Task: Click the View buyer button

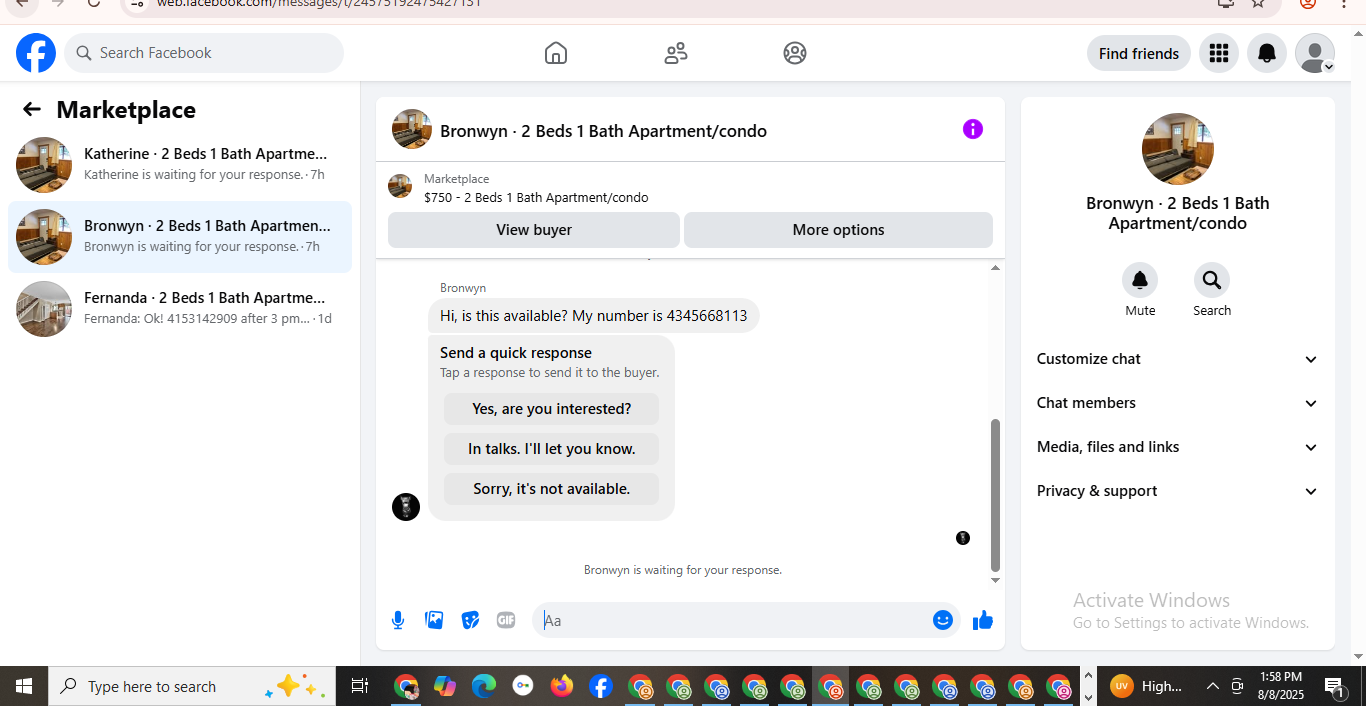Action: pyautogui.click(x=534, y=230)
